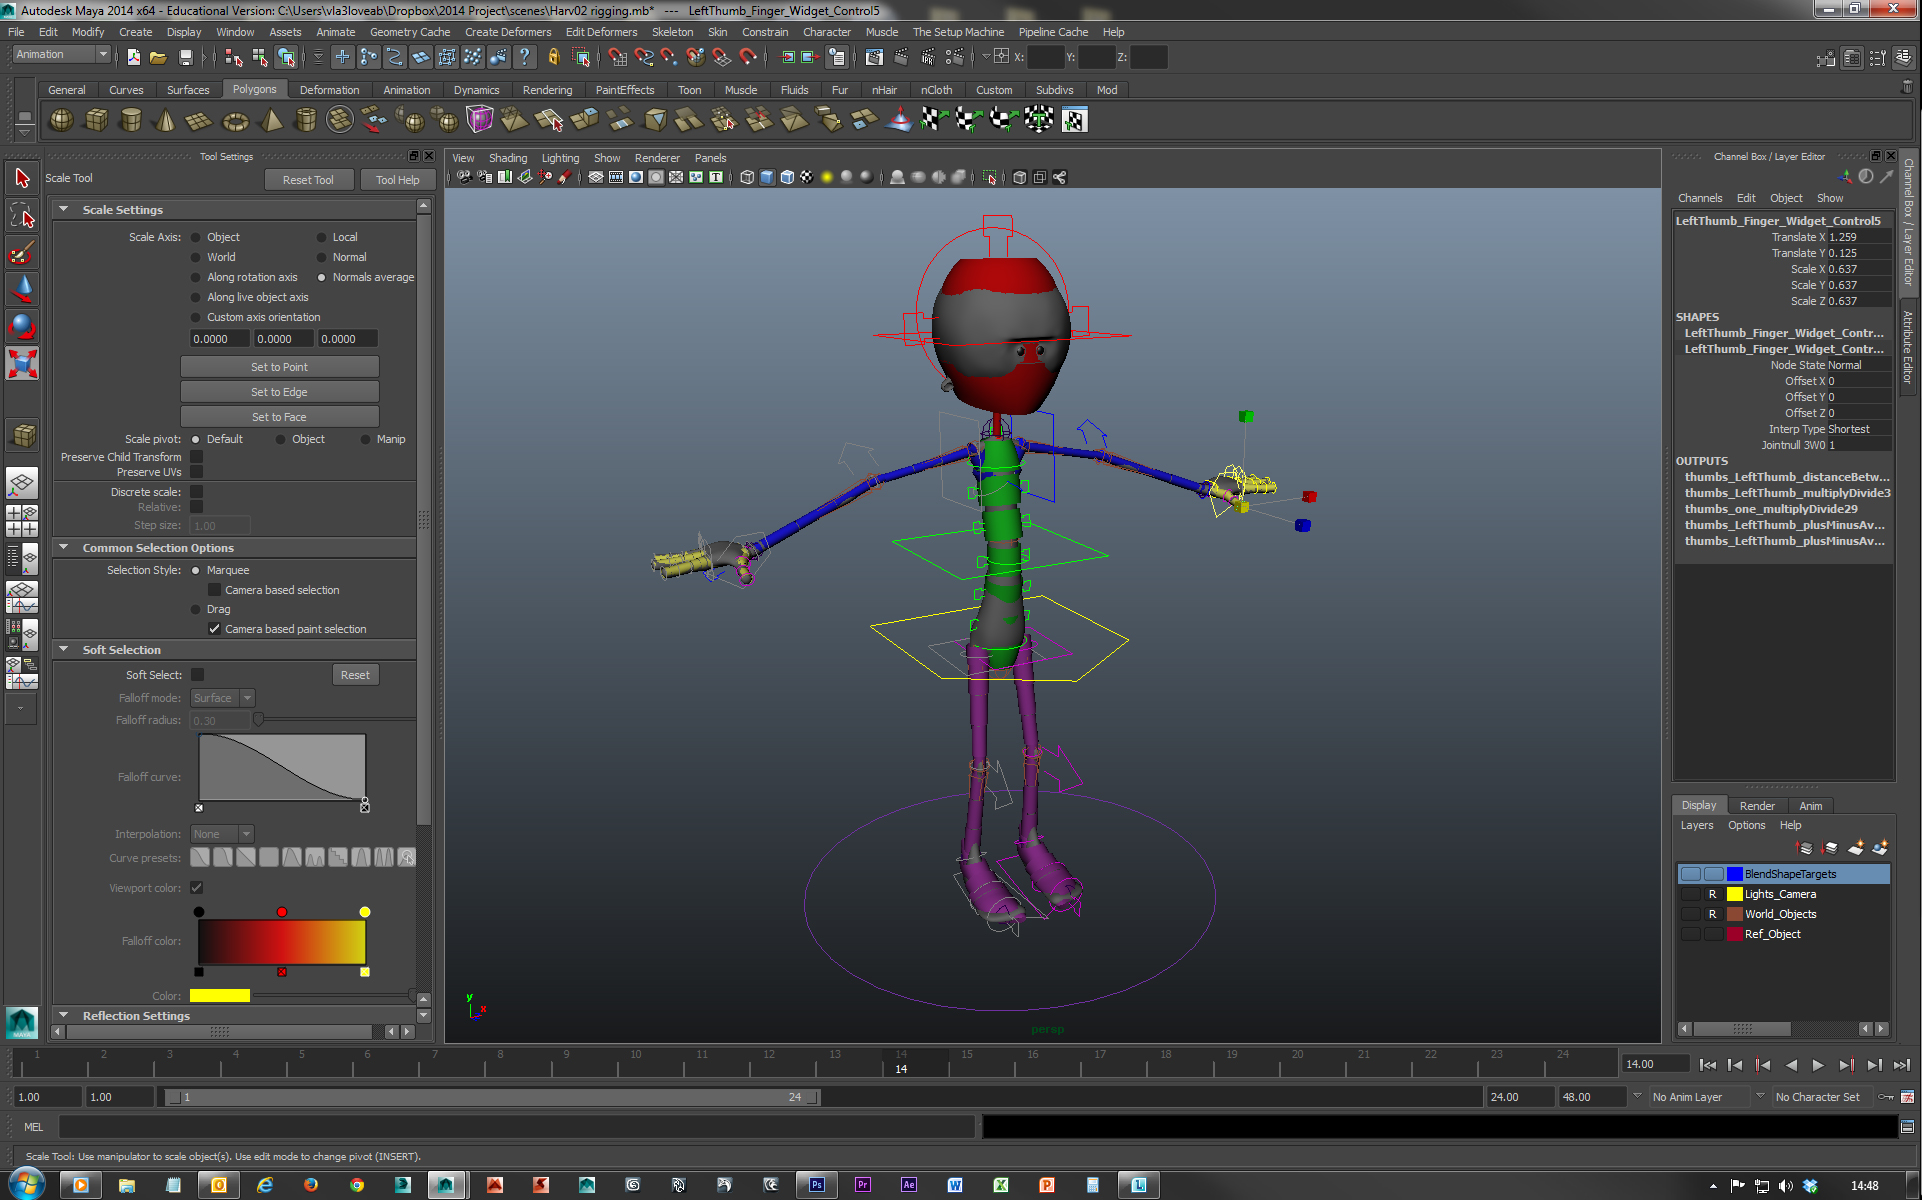Viewport: 1922px width, 1200px height.
Task: Click the yellow Color swatch
Action: point(220,996)
